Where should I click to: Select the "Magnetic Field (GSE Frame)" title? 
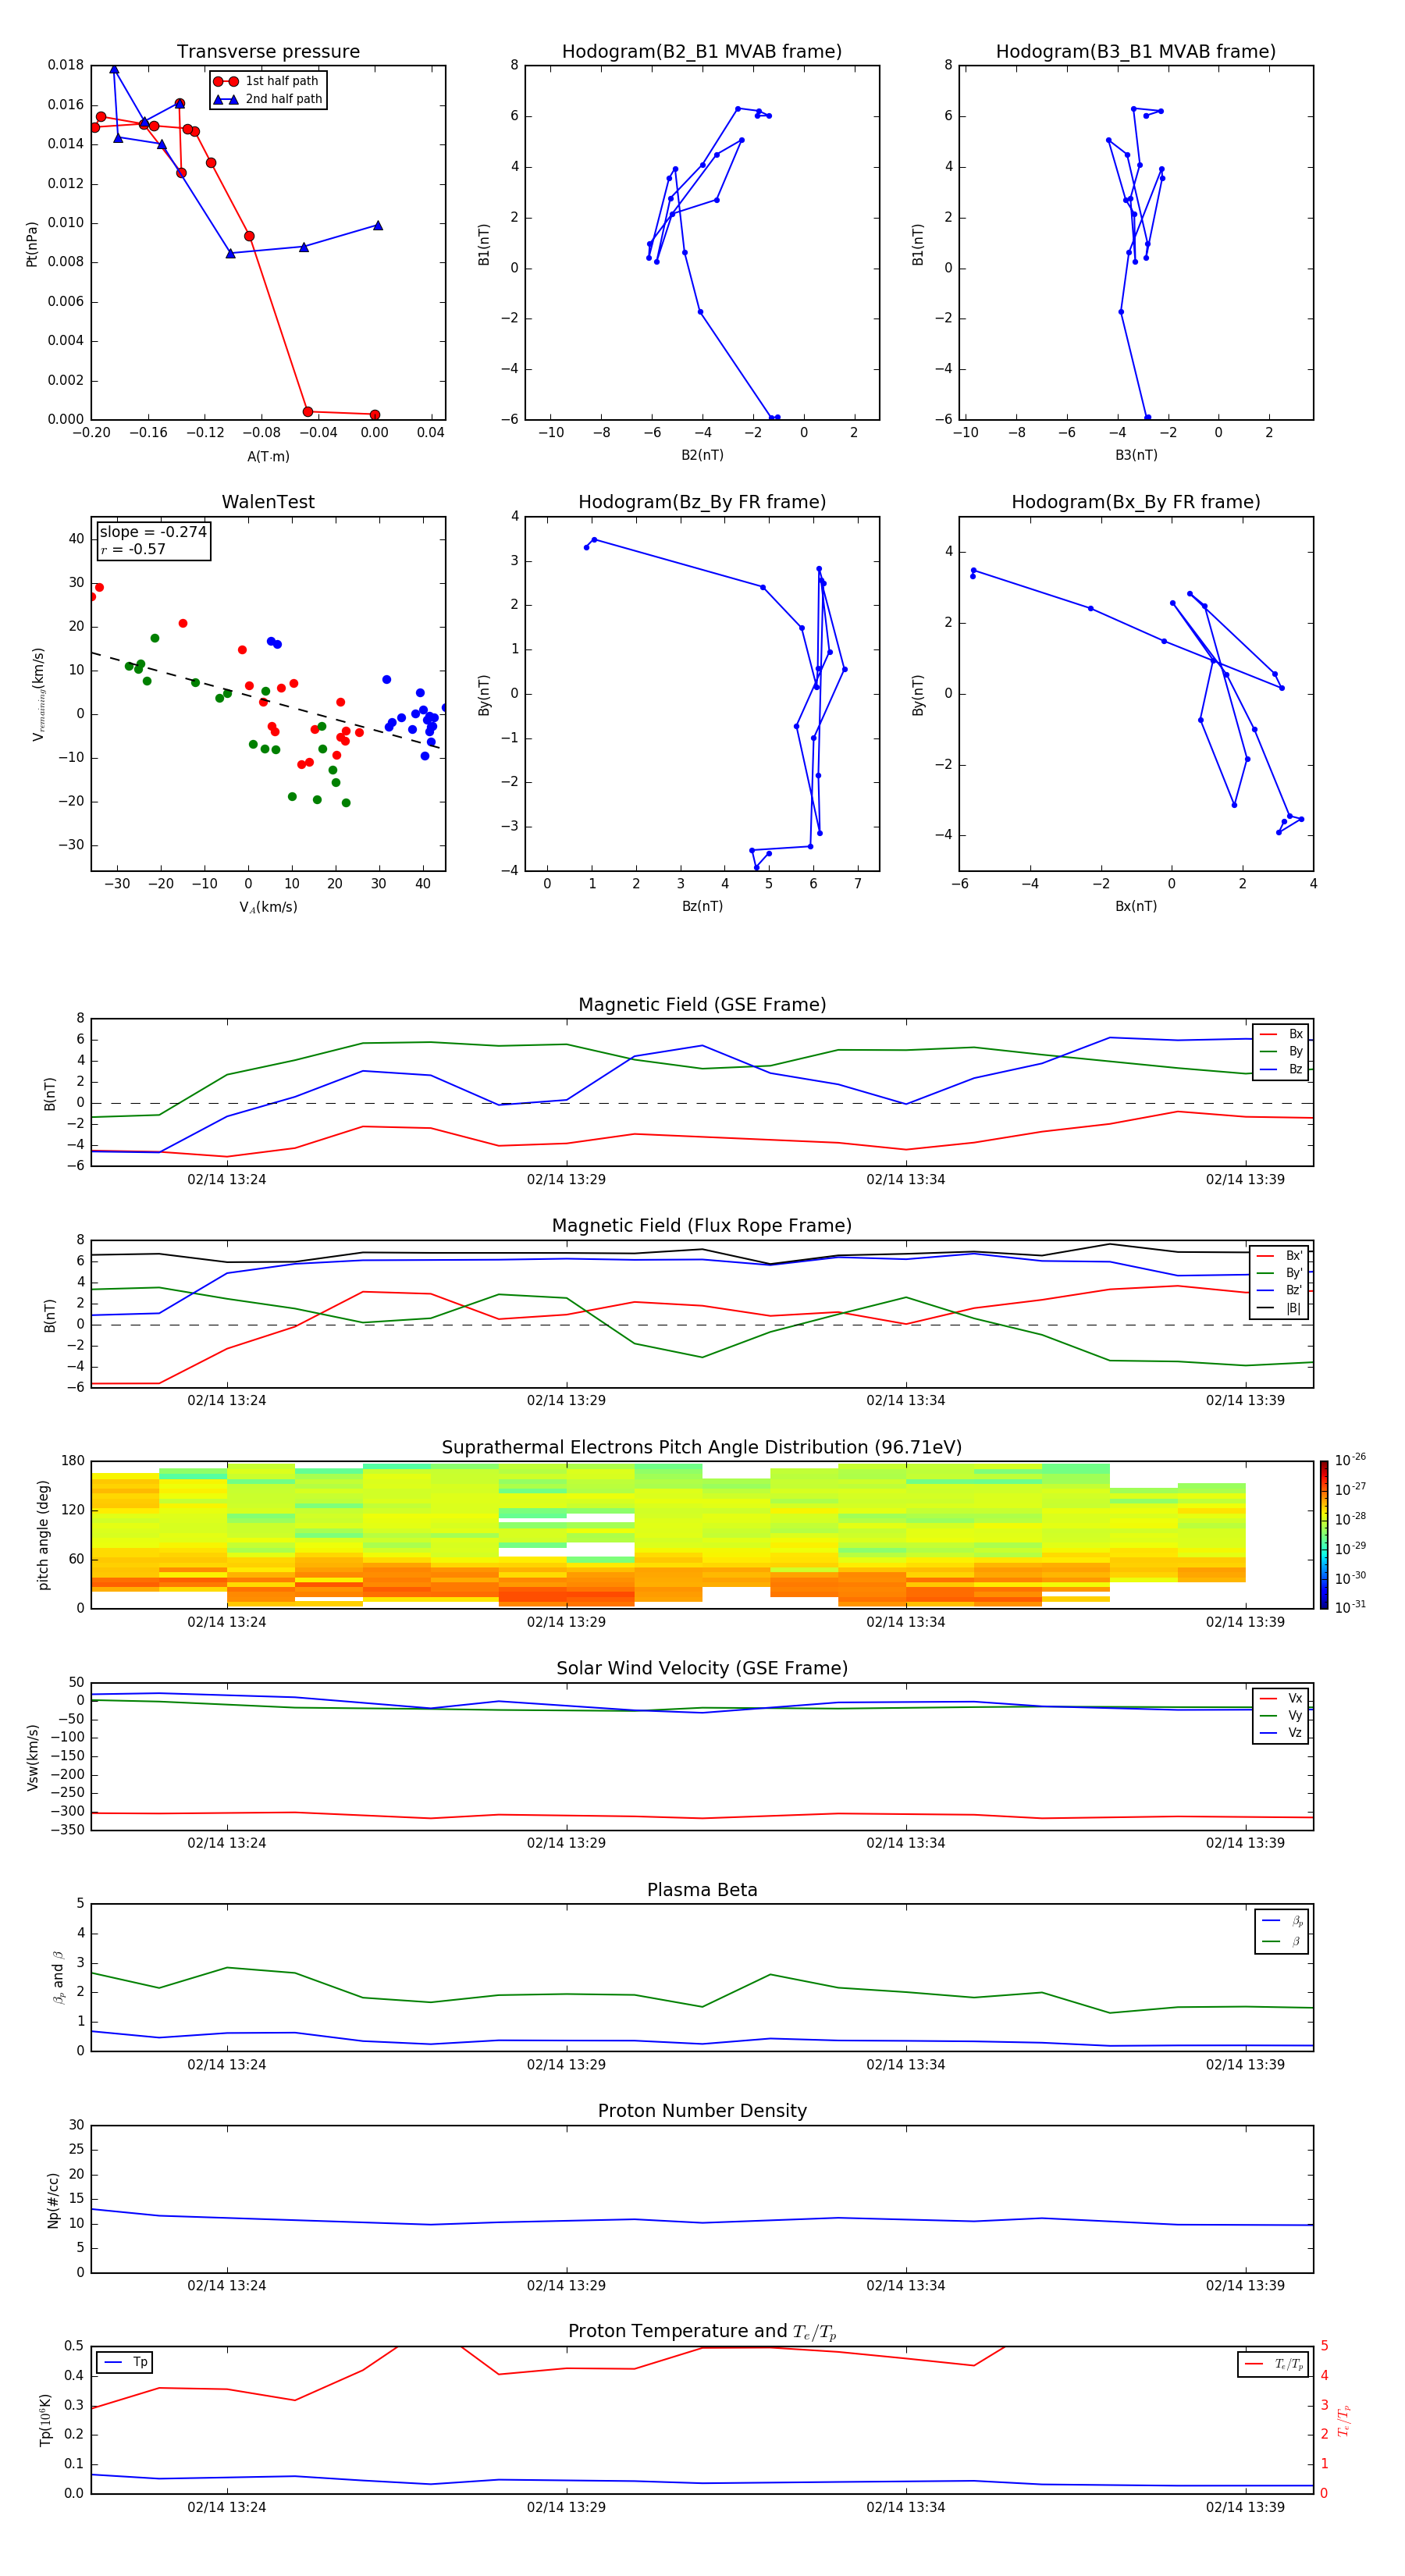pyautogui.click(x=702, y=1005)
